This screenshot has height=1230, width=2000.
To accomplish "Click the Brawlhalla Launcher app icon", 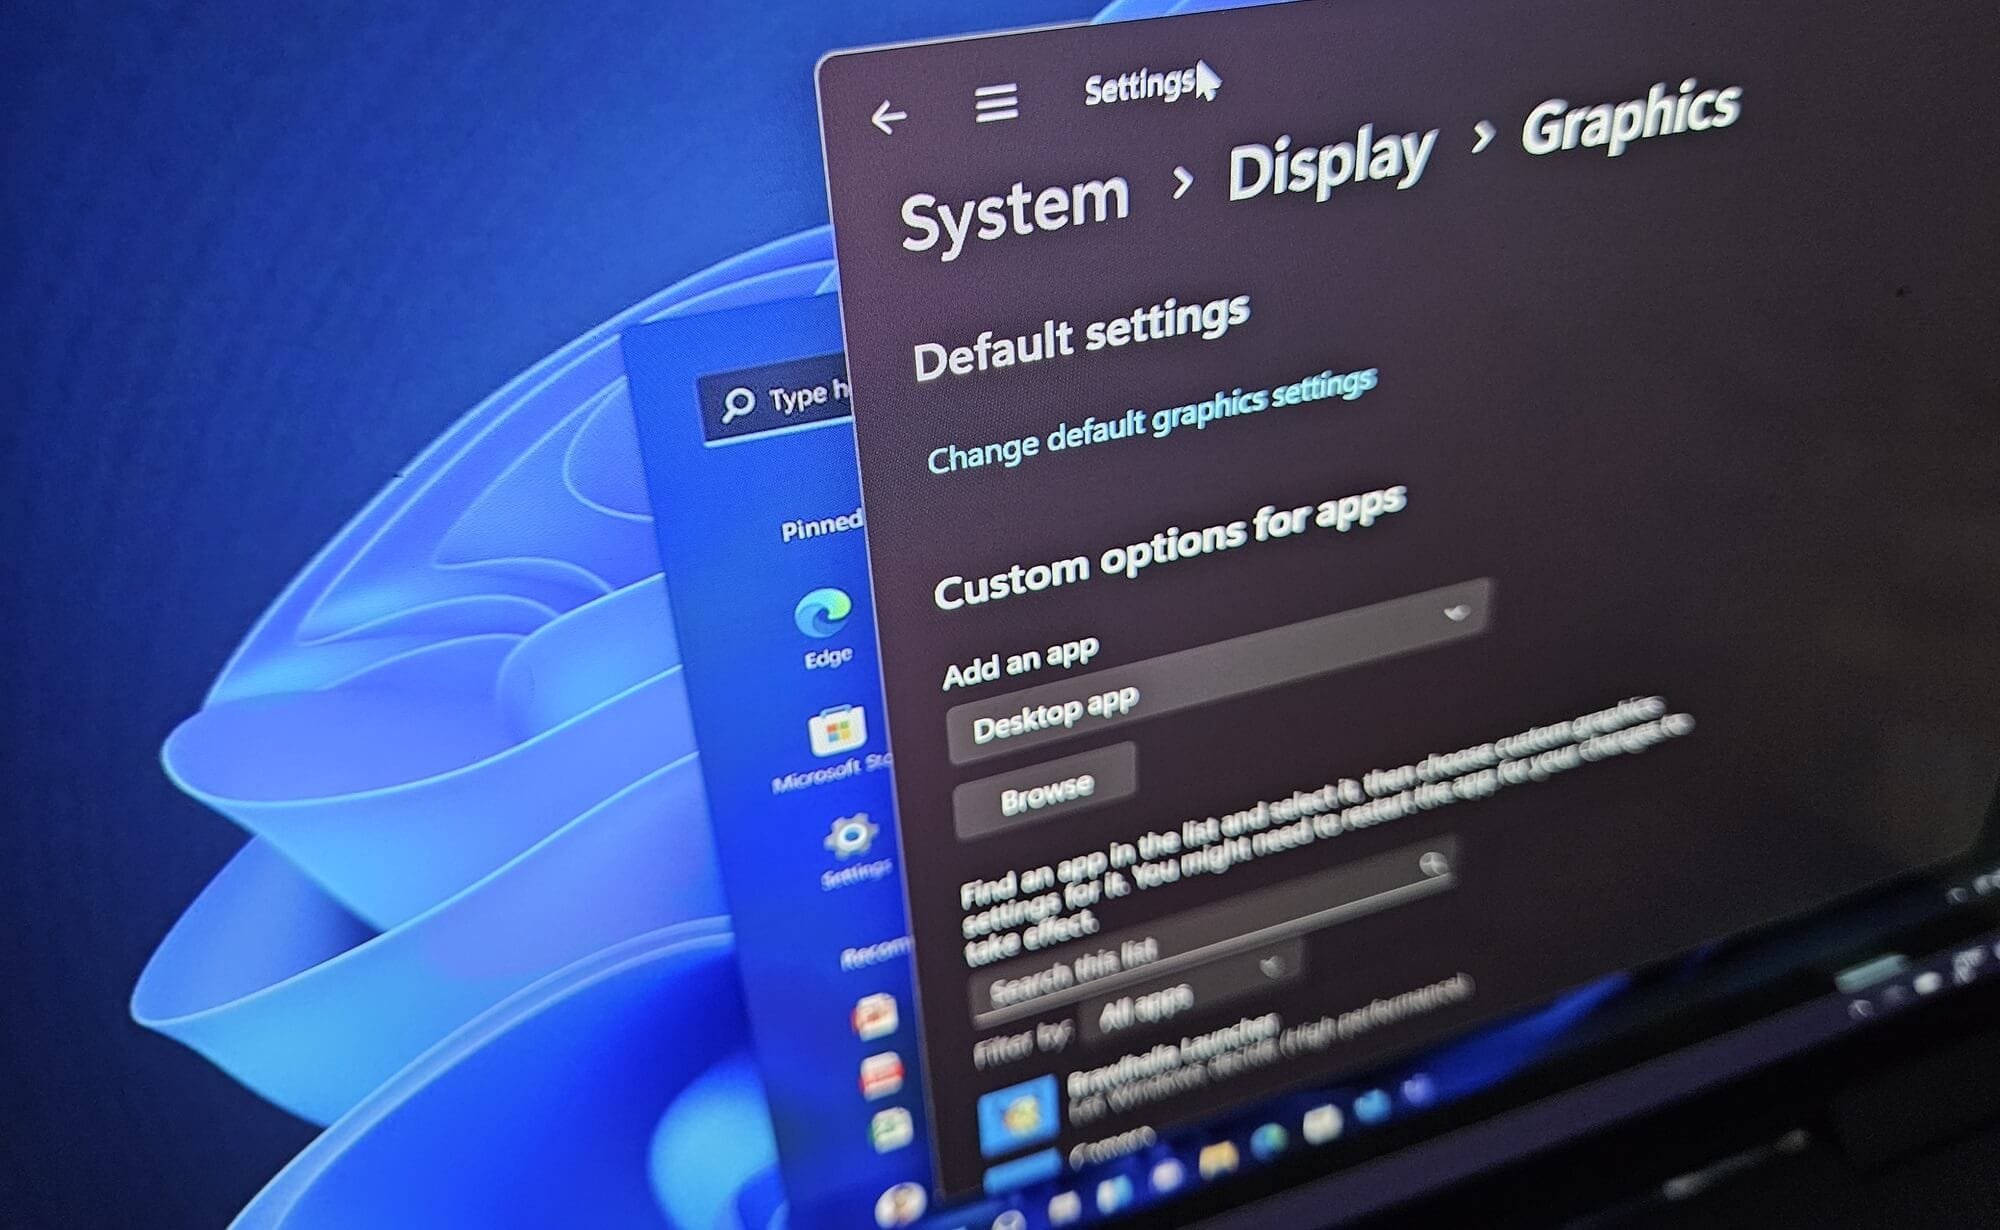I will pos(1019,1114).
